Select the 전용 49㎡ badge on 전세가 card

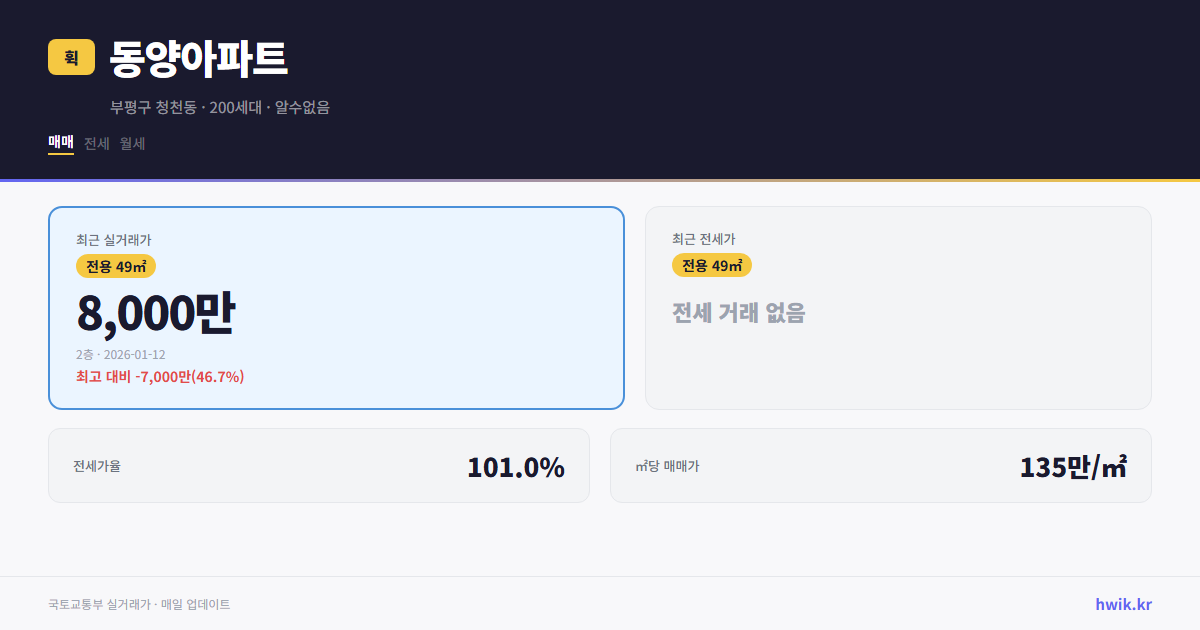pos(712,266)
